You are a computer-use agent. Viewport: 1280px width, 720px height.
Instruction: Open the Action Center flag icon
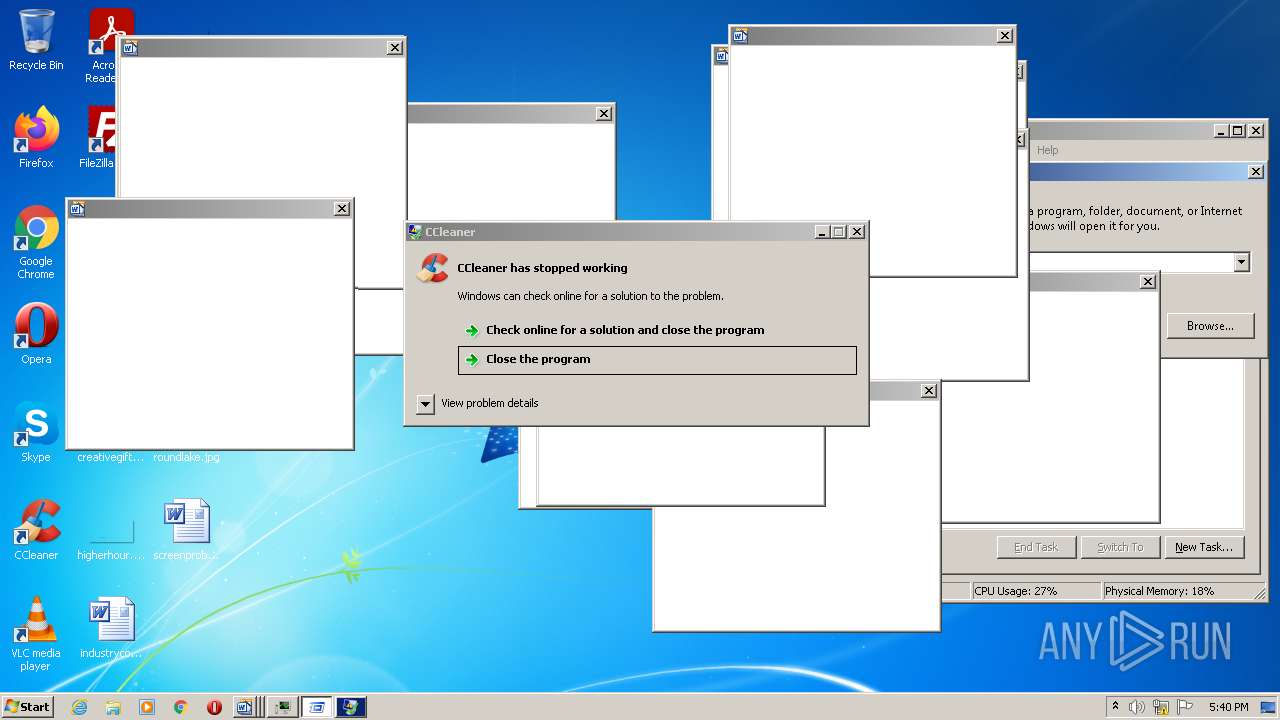coord(1185,707)
